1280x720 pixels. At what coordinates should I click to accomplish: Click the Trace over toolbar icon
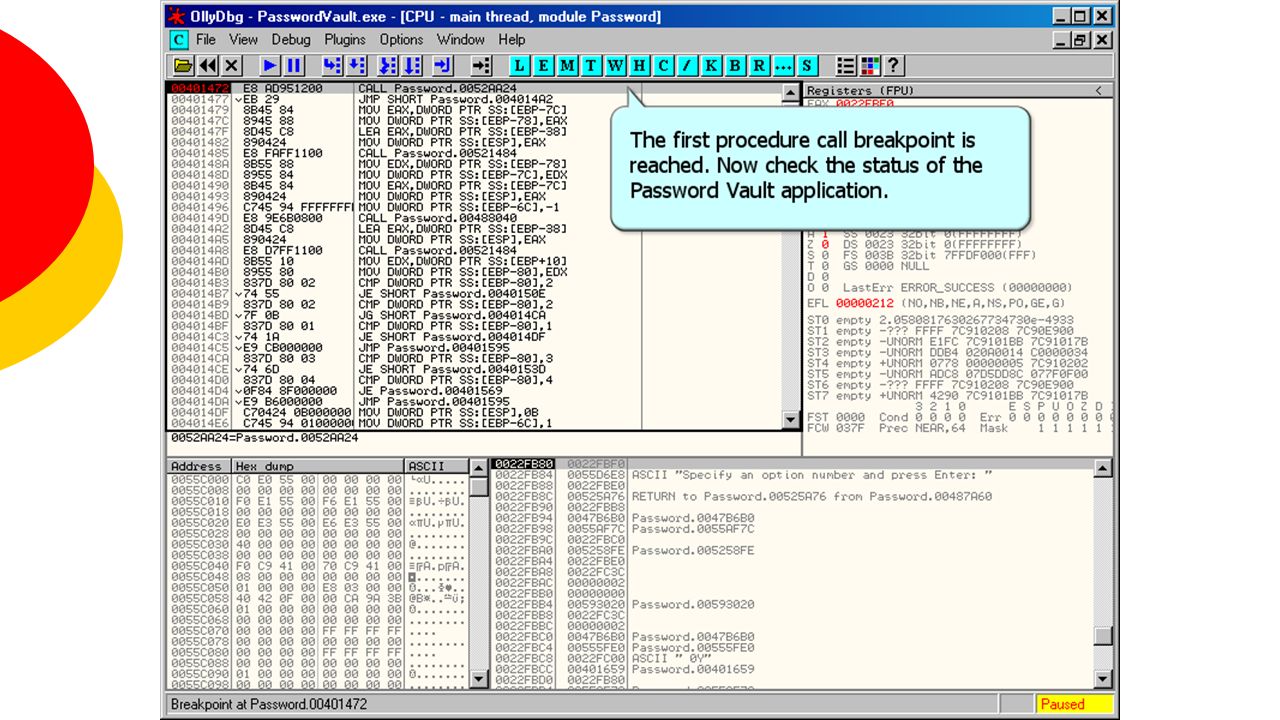coord(412,65)
